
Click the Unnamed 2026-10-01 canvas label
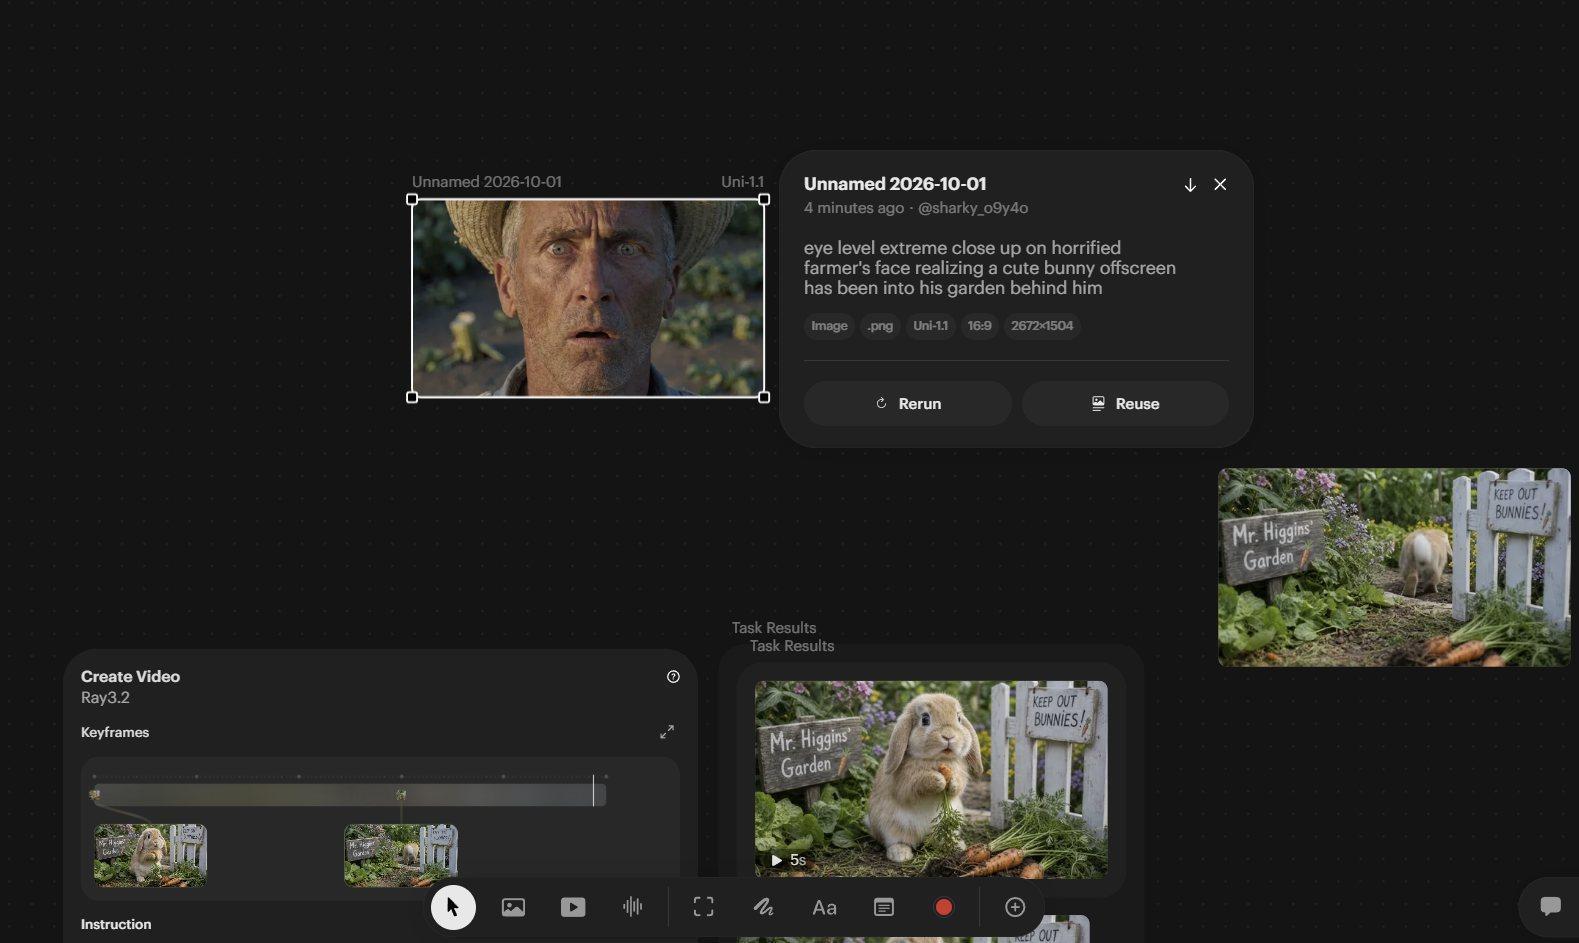click(x=487, y=182)
